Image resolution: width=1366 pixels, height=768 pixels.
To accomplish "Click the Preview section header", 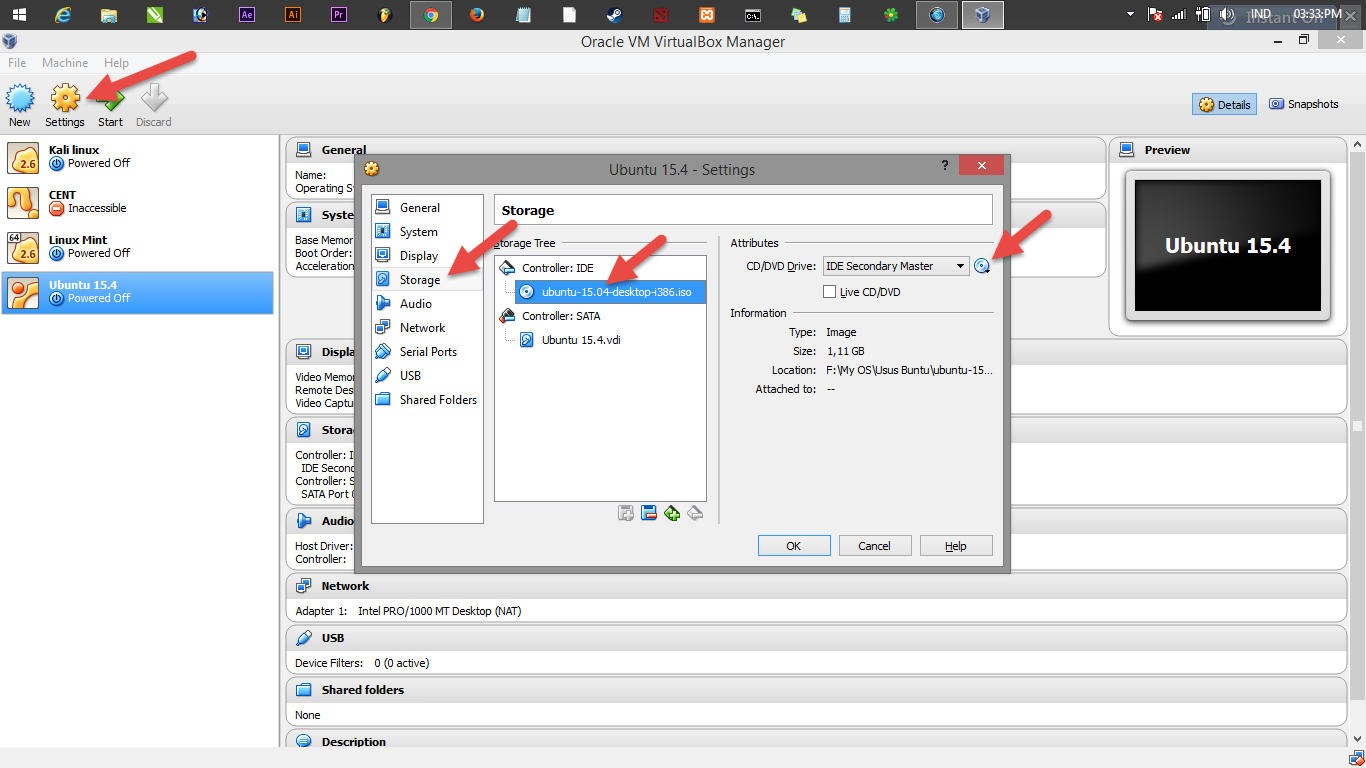I will pos(1228,150).
